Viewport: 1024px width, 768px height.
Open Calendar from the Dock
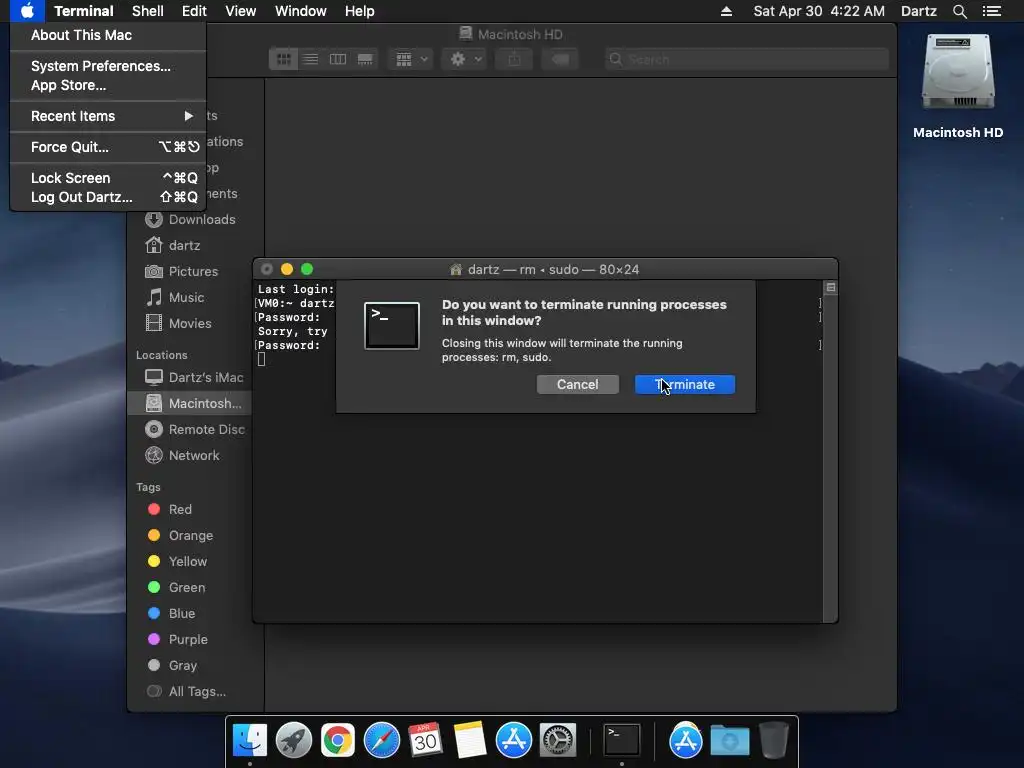(x=425, y=741)
